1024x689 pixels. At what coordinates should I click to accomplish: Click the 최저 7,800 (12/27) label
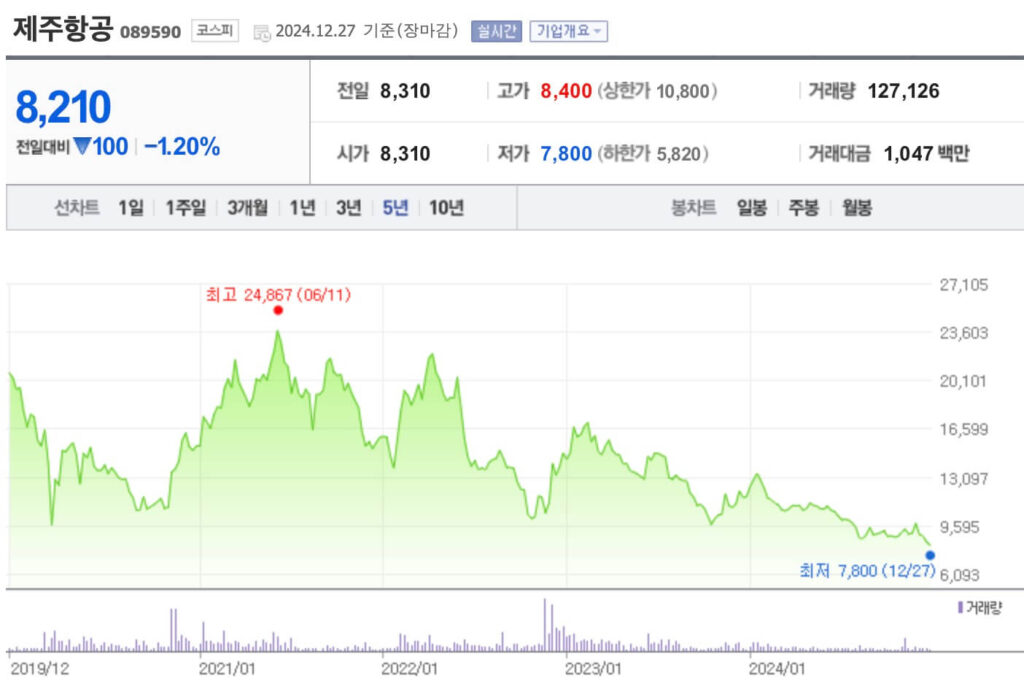867,571
